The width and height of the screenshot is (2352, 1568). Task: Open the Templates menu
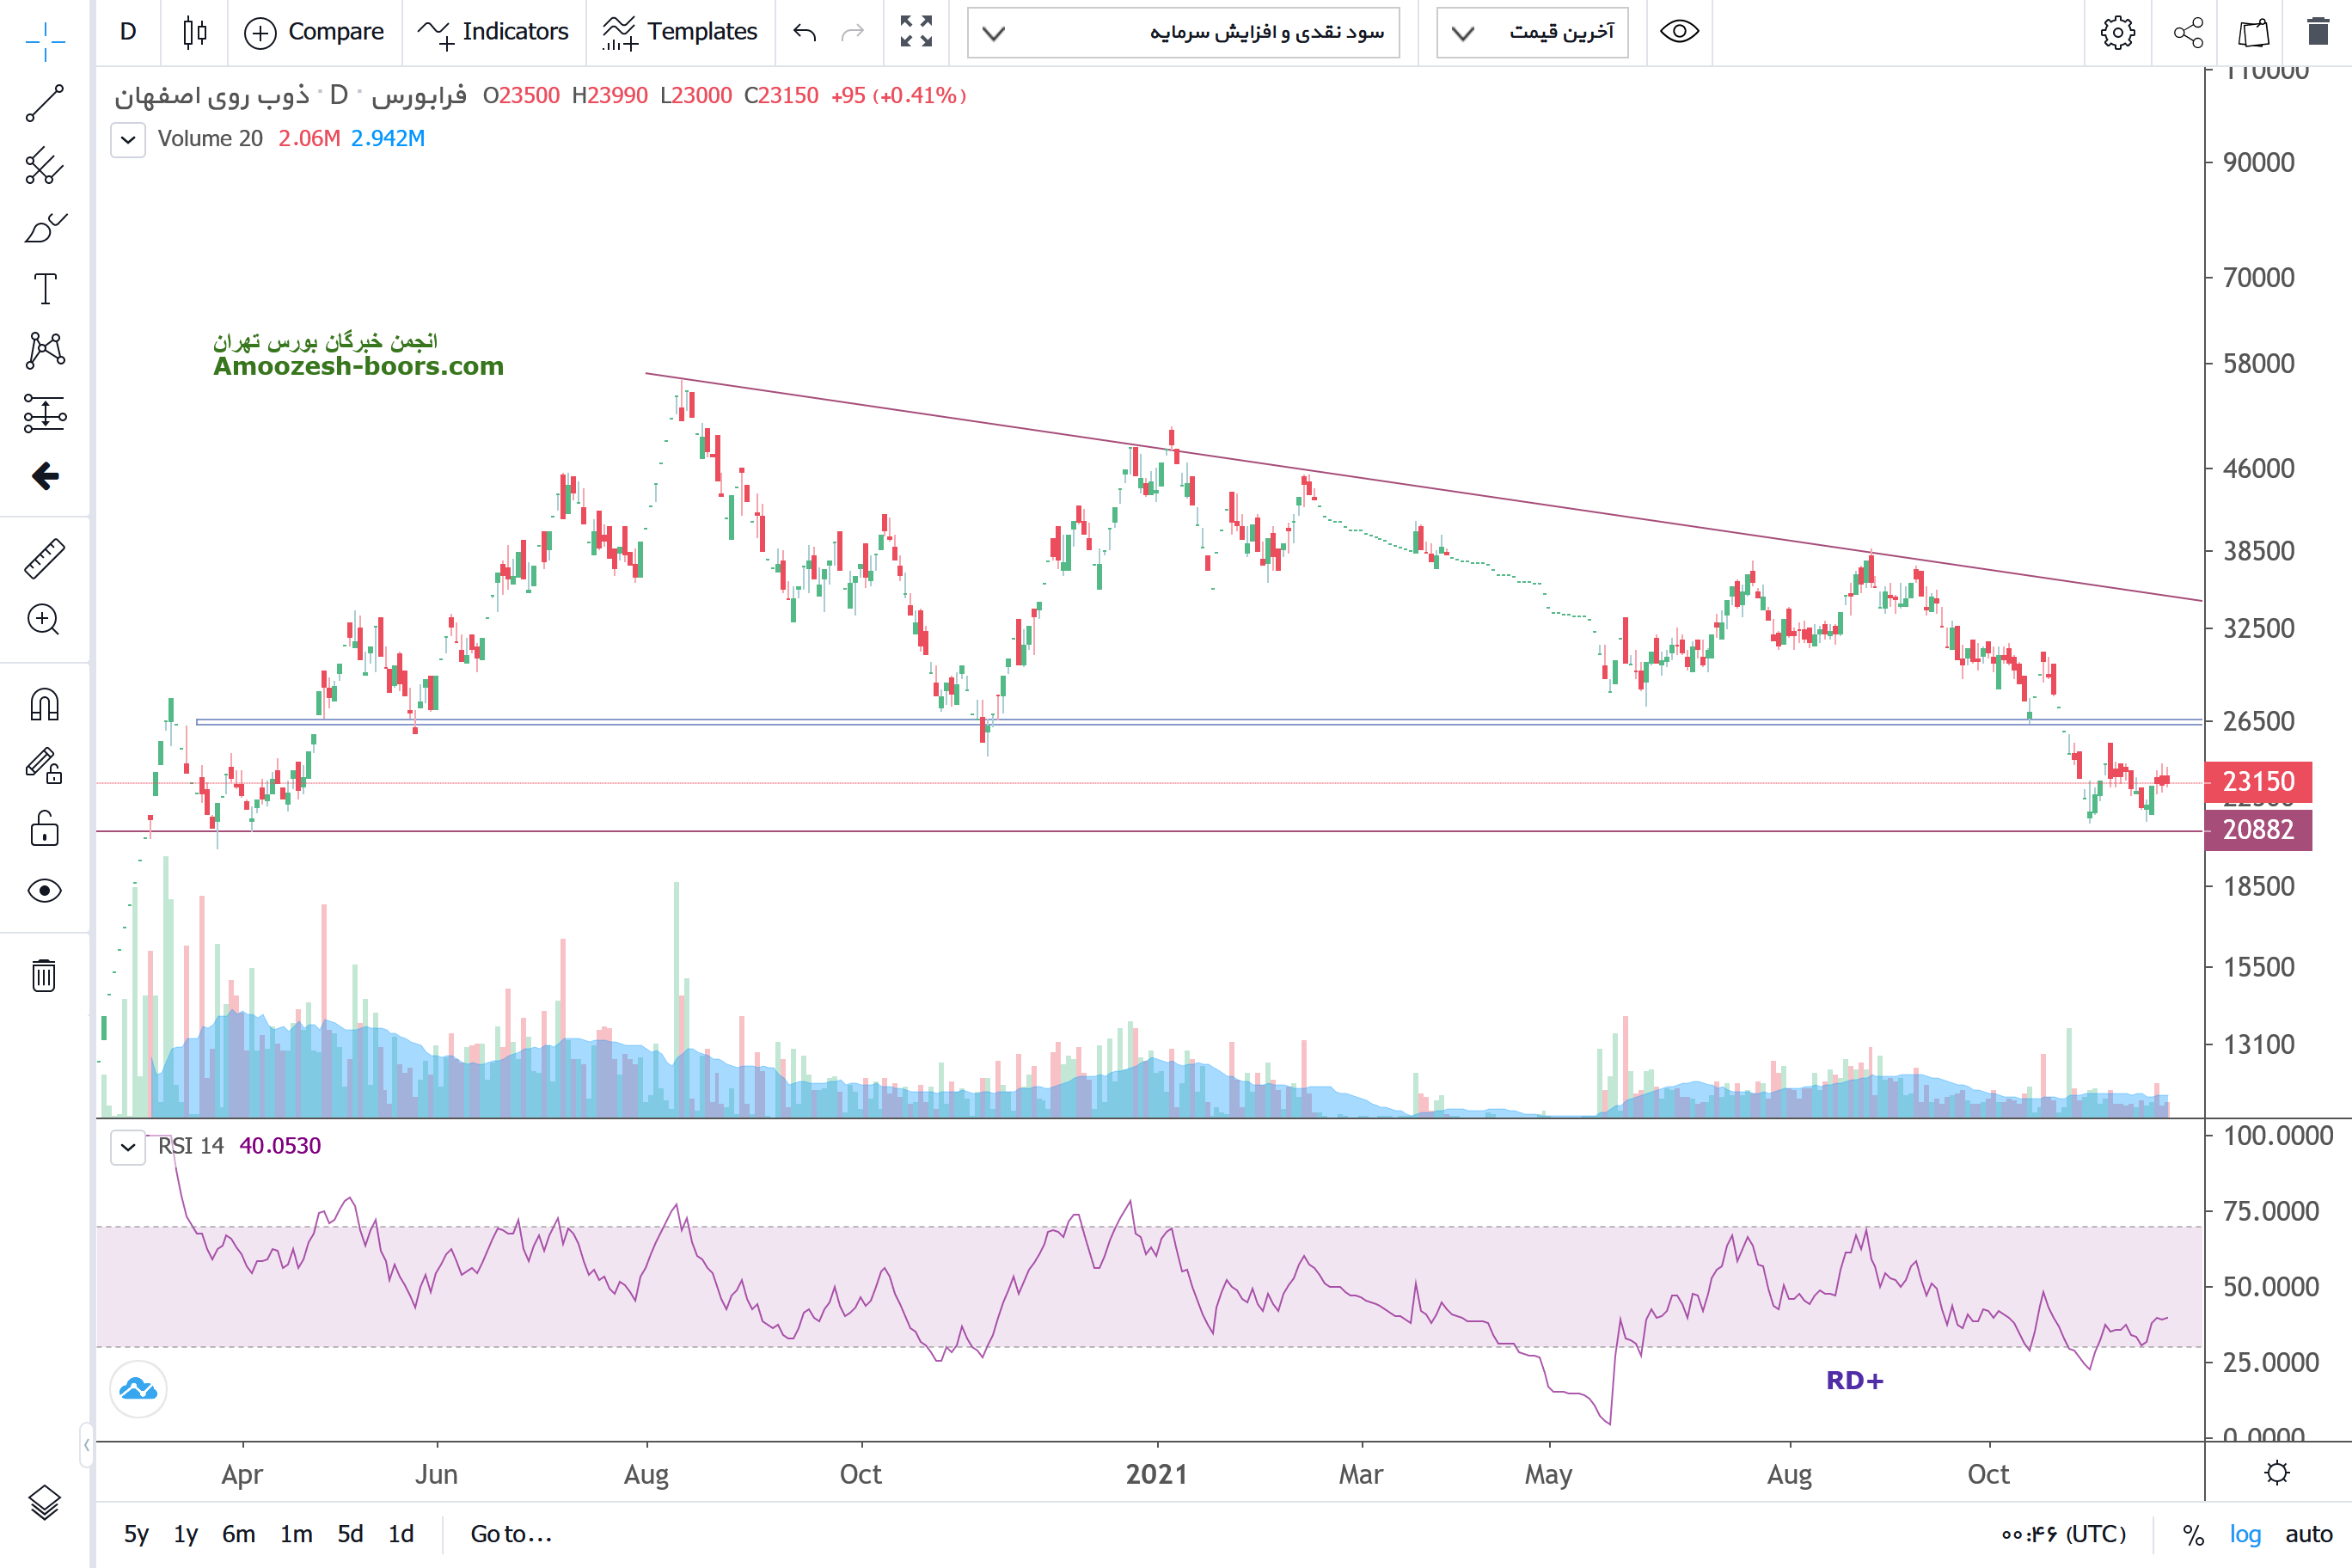click(680, 32)
